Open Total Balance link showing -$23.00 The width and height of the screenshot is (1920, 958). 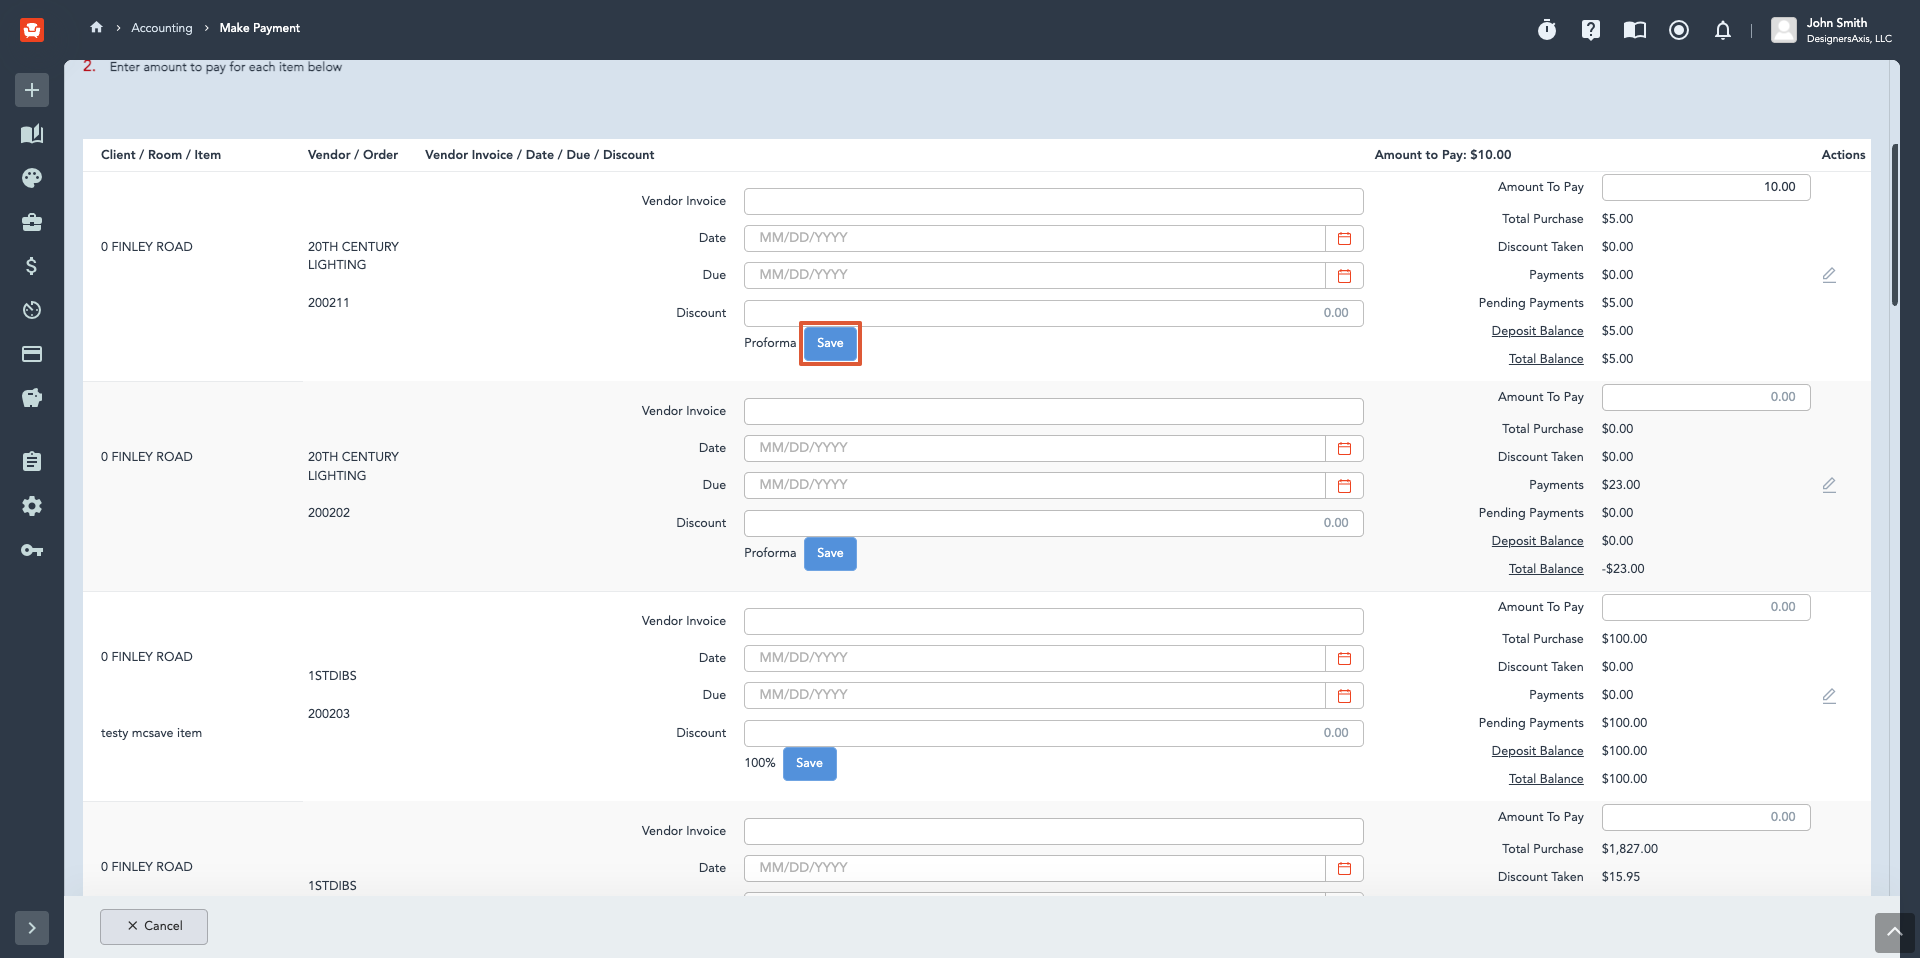[1546, 569]
